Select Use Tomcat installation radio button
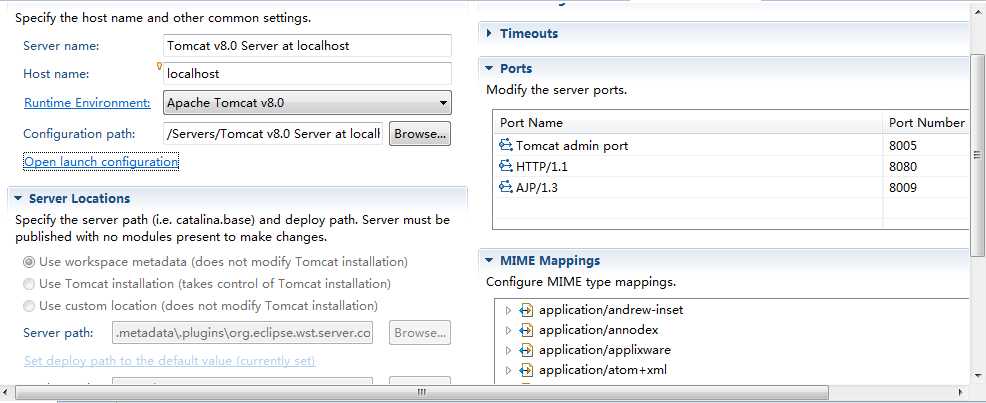The image size is (986, 403). (29, 284)
